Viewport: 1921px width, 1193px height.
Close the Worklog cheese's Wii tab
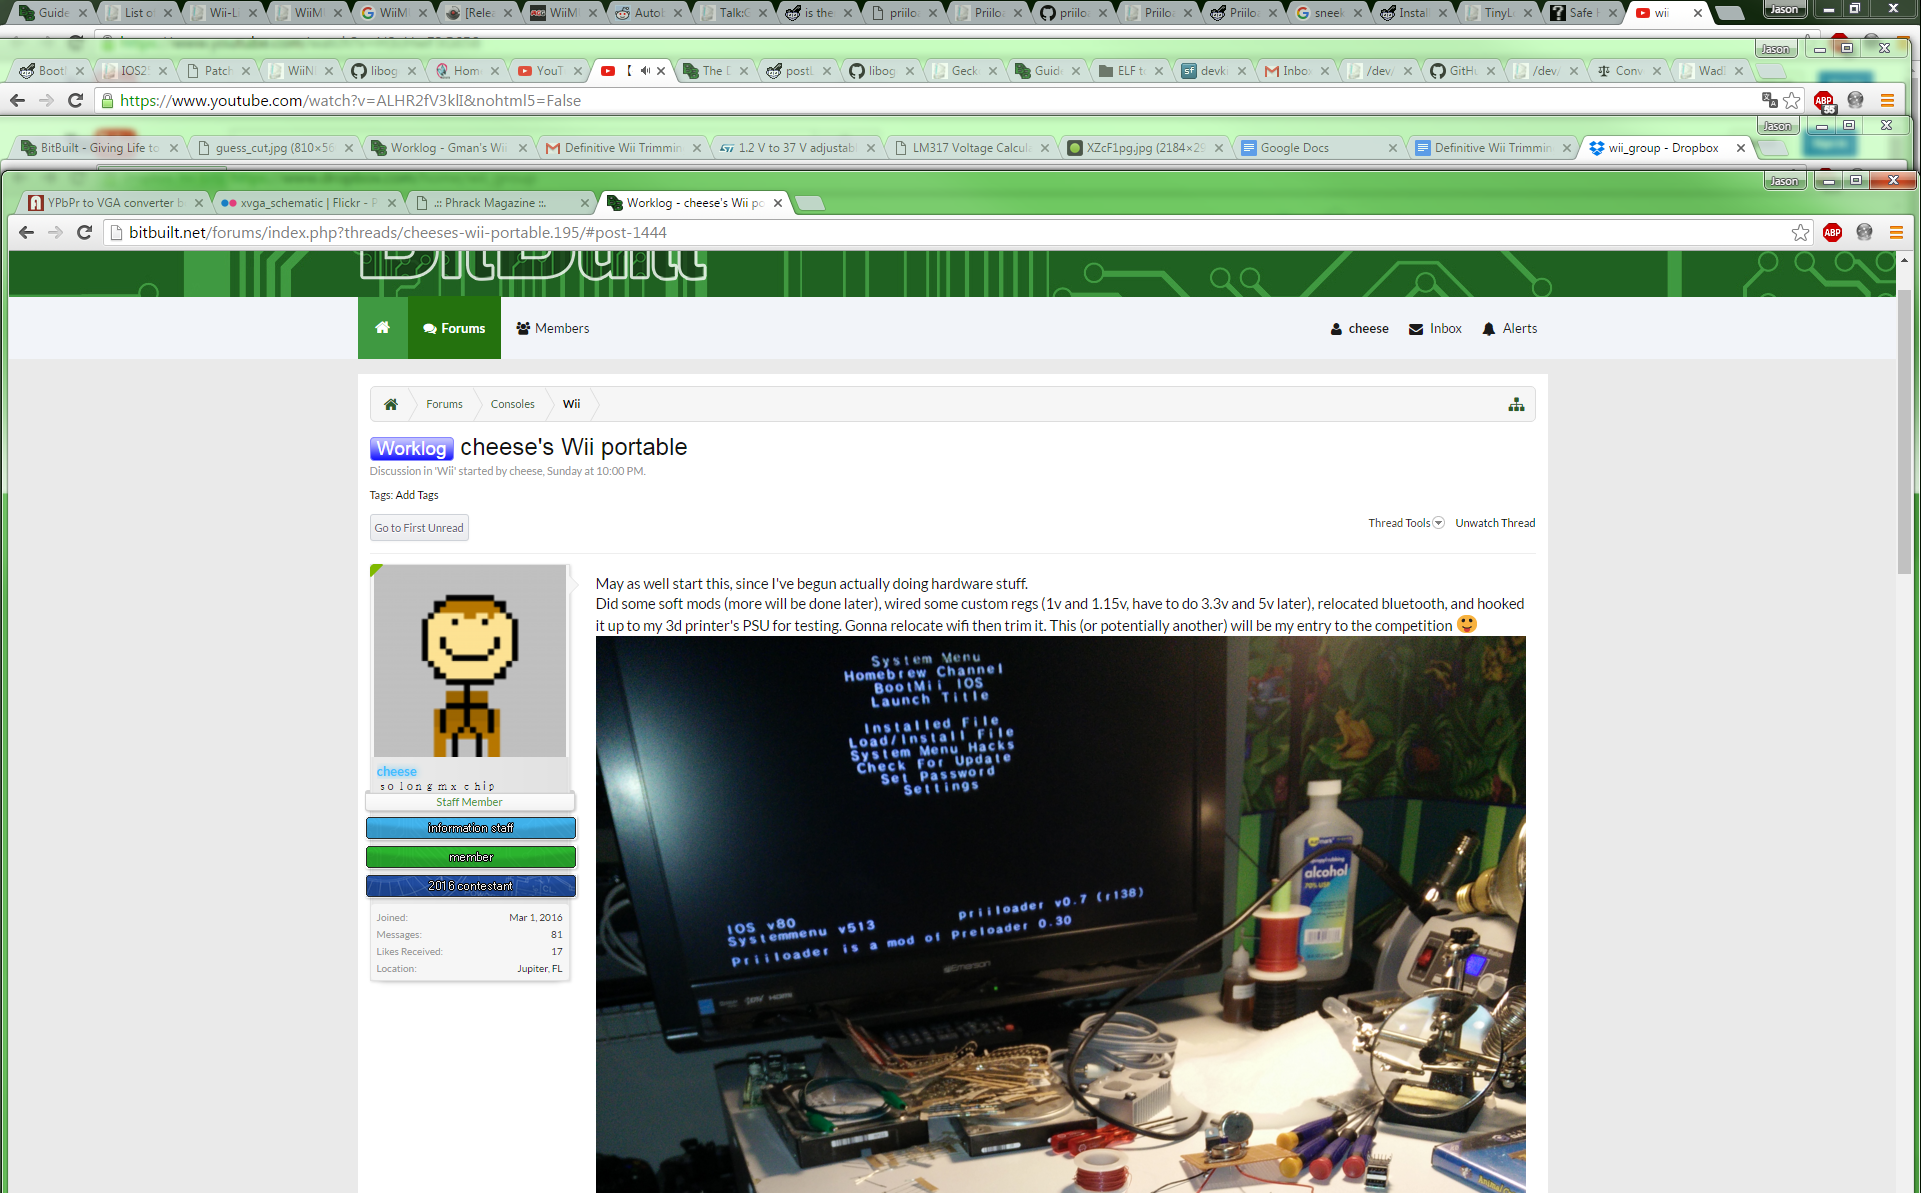(x=778, y=203)
